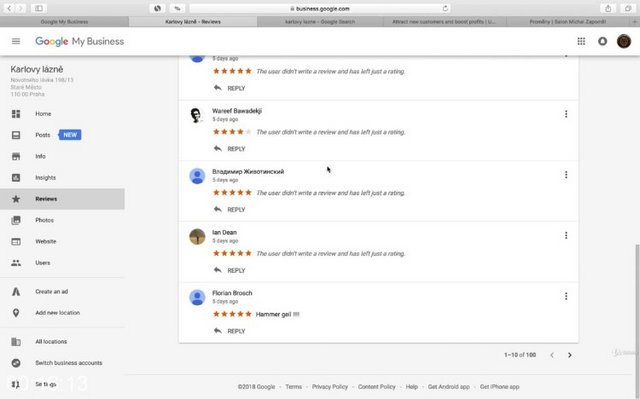640x399 pixels.
Task: Open the Home menu item
Action: (x=43, y=114)
